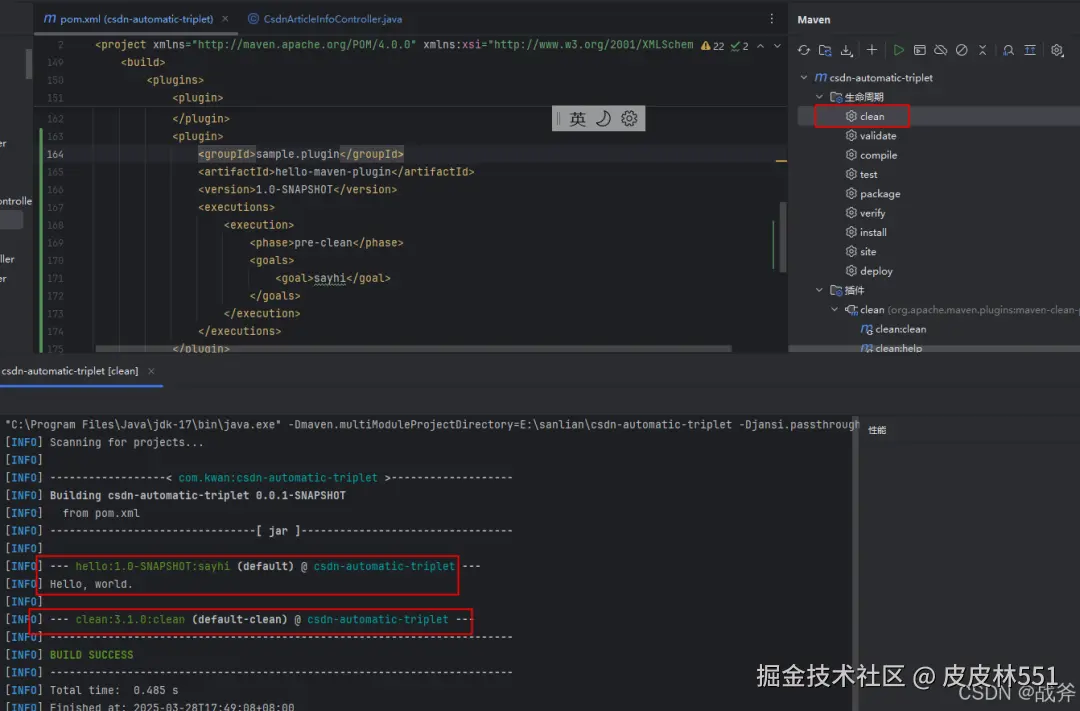Collapse the 插件 plugins folder
1080x711 pixels.
tap(819, 290)
